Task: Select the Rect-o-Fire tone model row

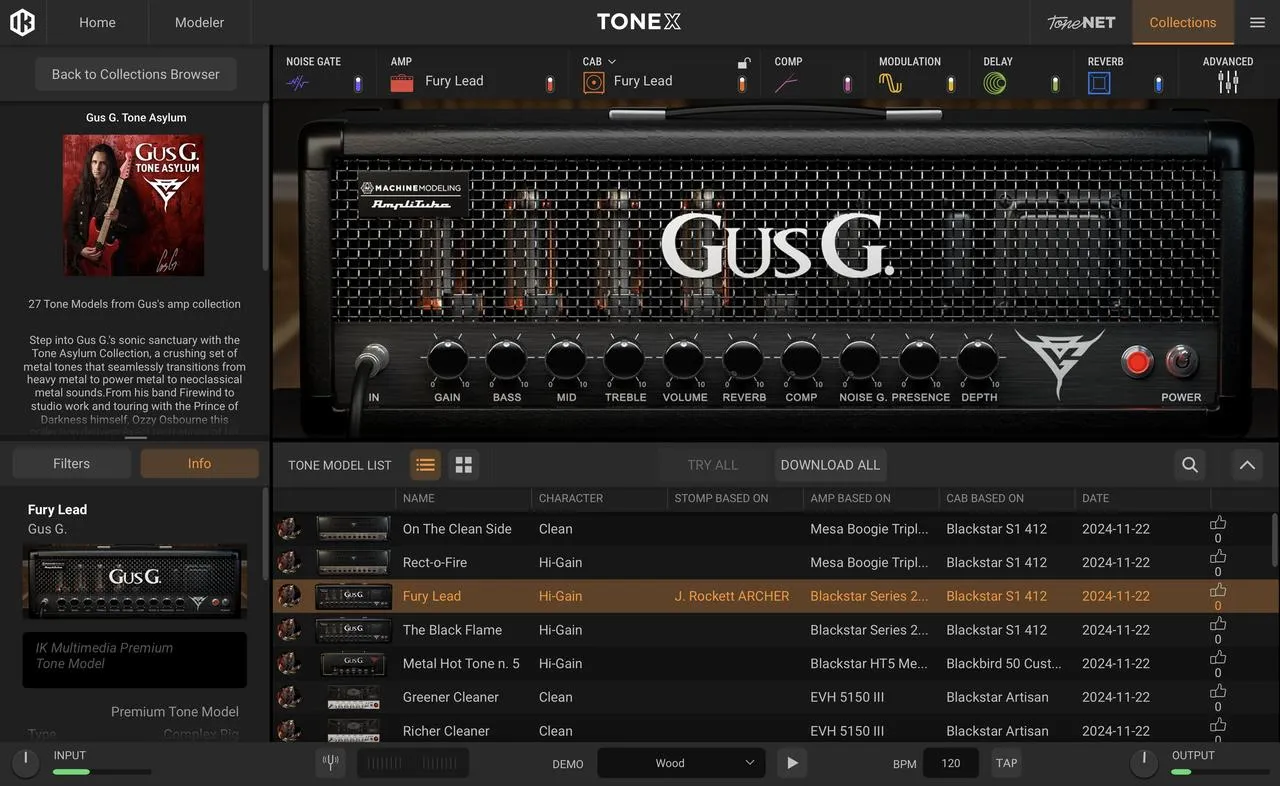Action: (775, 563)
